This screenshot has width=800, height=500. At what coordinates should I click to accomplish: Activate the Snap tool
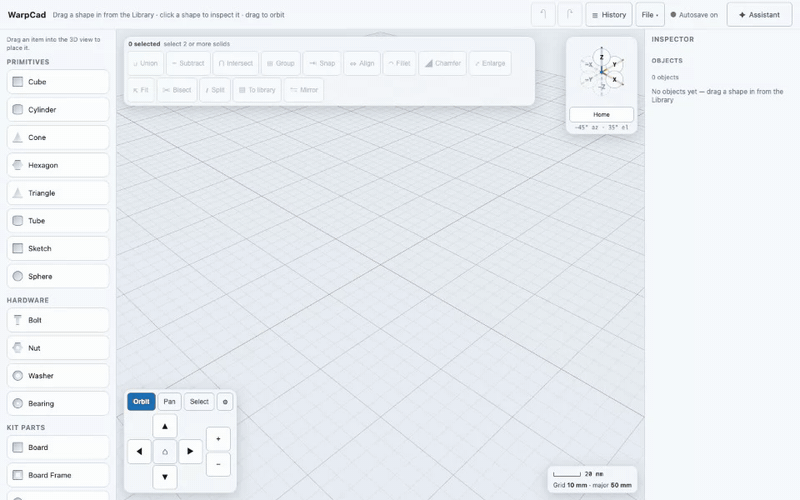pyautogui.click(x=322, y=63)
